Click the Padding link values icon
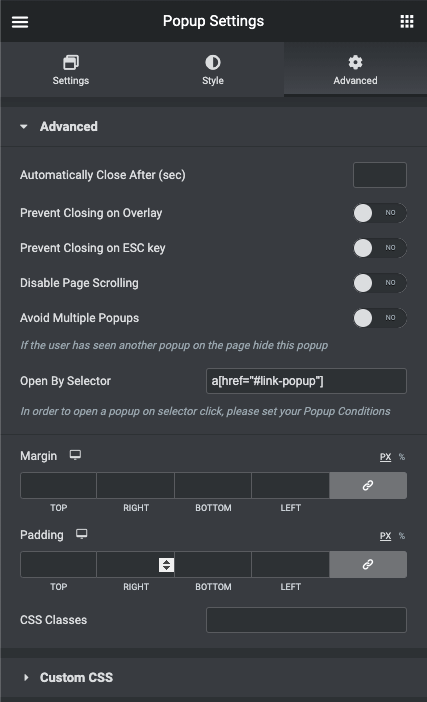 point(368,565)
